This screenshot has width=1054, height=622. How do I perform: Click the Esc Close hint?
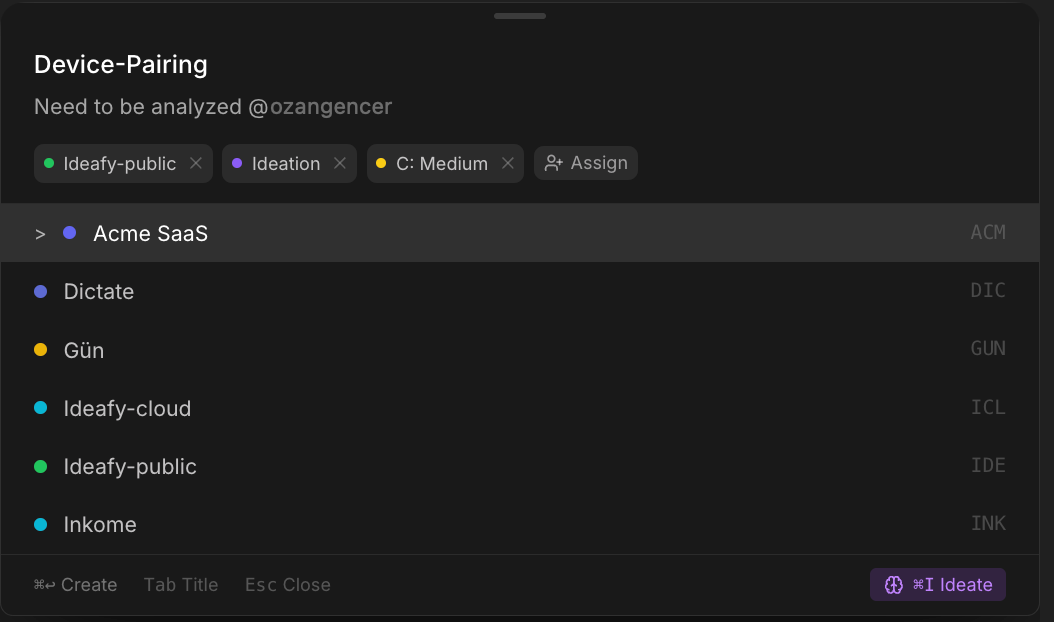pyautogui.click(x=288, y=585)
